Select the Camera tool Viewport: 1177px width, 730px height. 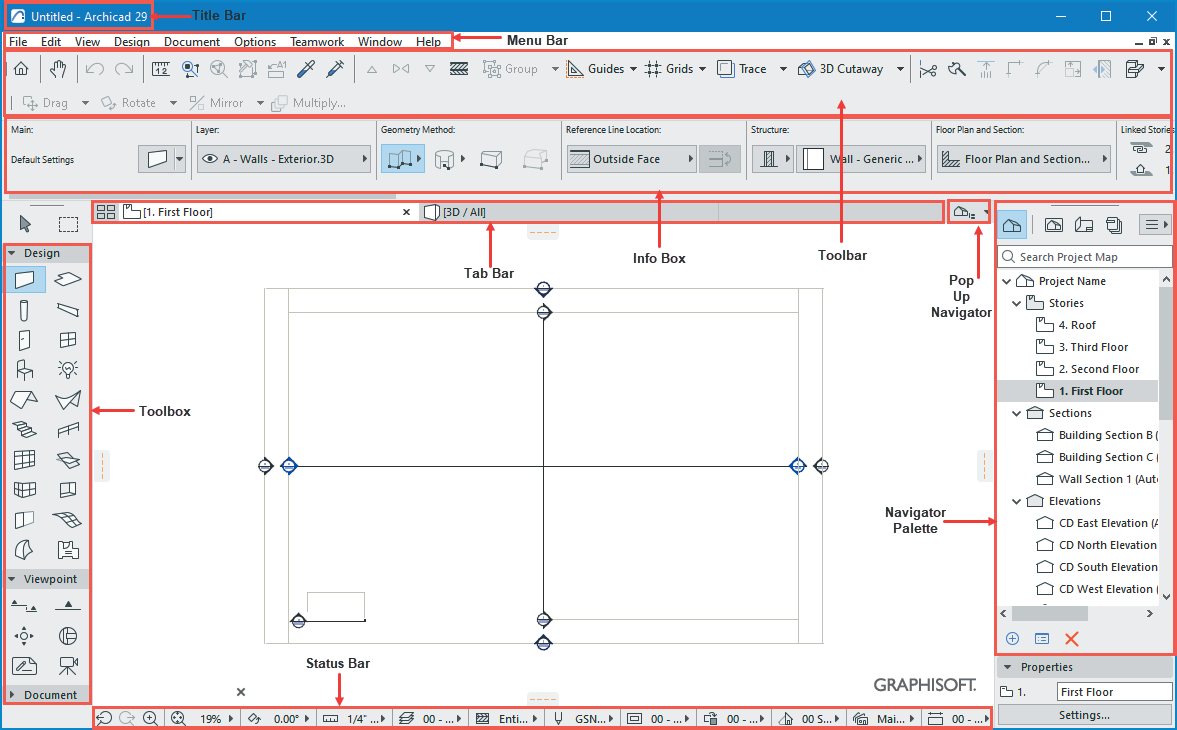point(68,665)
